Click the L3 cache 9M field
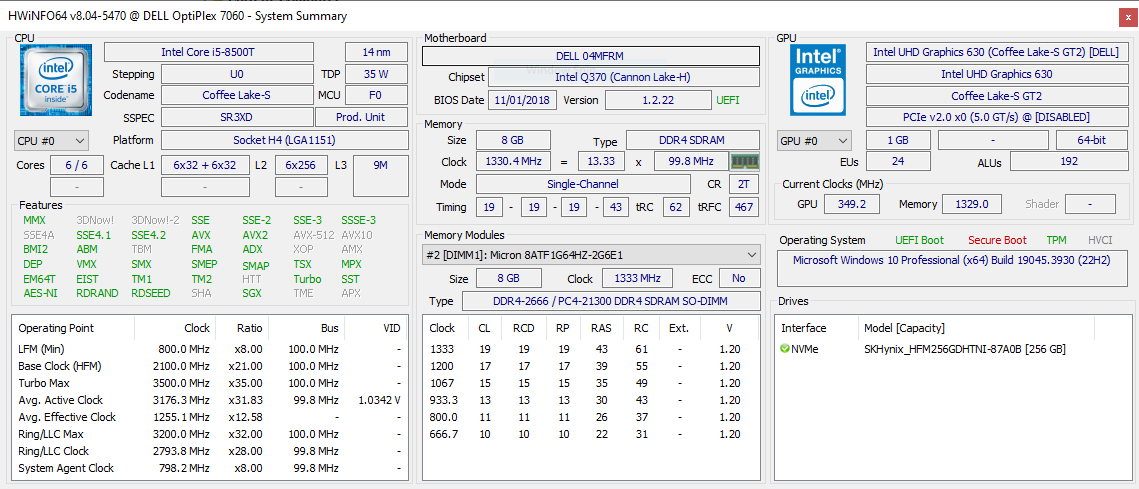Image resolution: width=1139 pixels, height=489 pixels. click(381, 175)
